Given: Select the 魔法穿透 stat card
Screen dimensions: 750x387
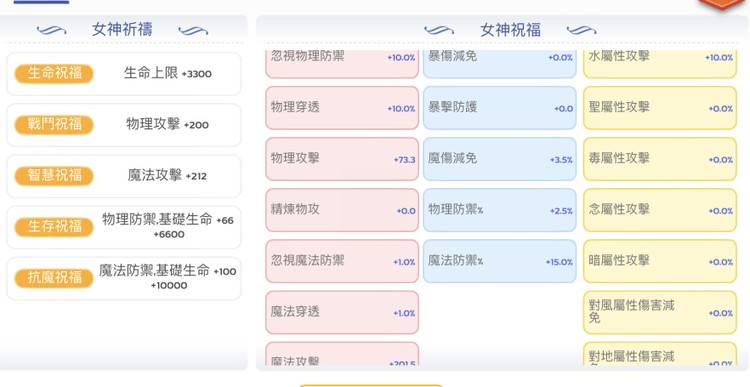Looking at the screenshot, I should 342,313.
